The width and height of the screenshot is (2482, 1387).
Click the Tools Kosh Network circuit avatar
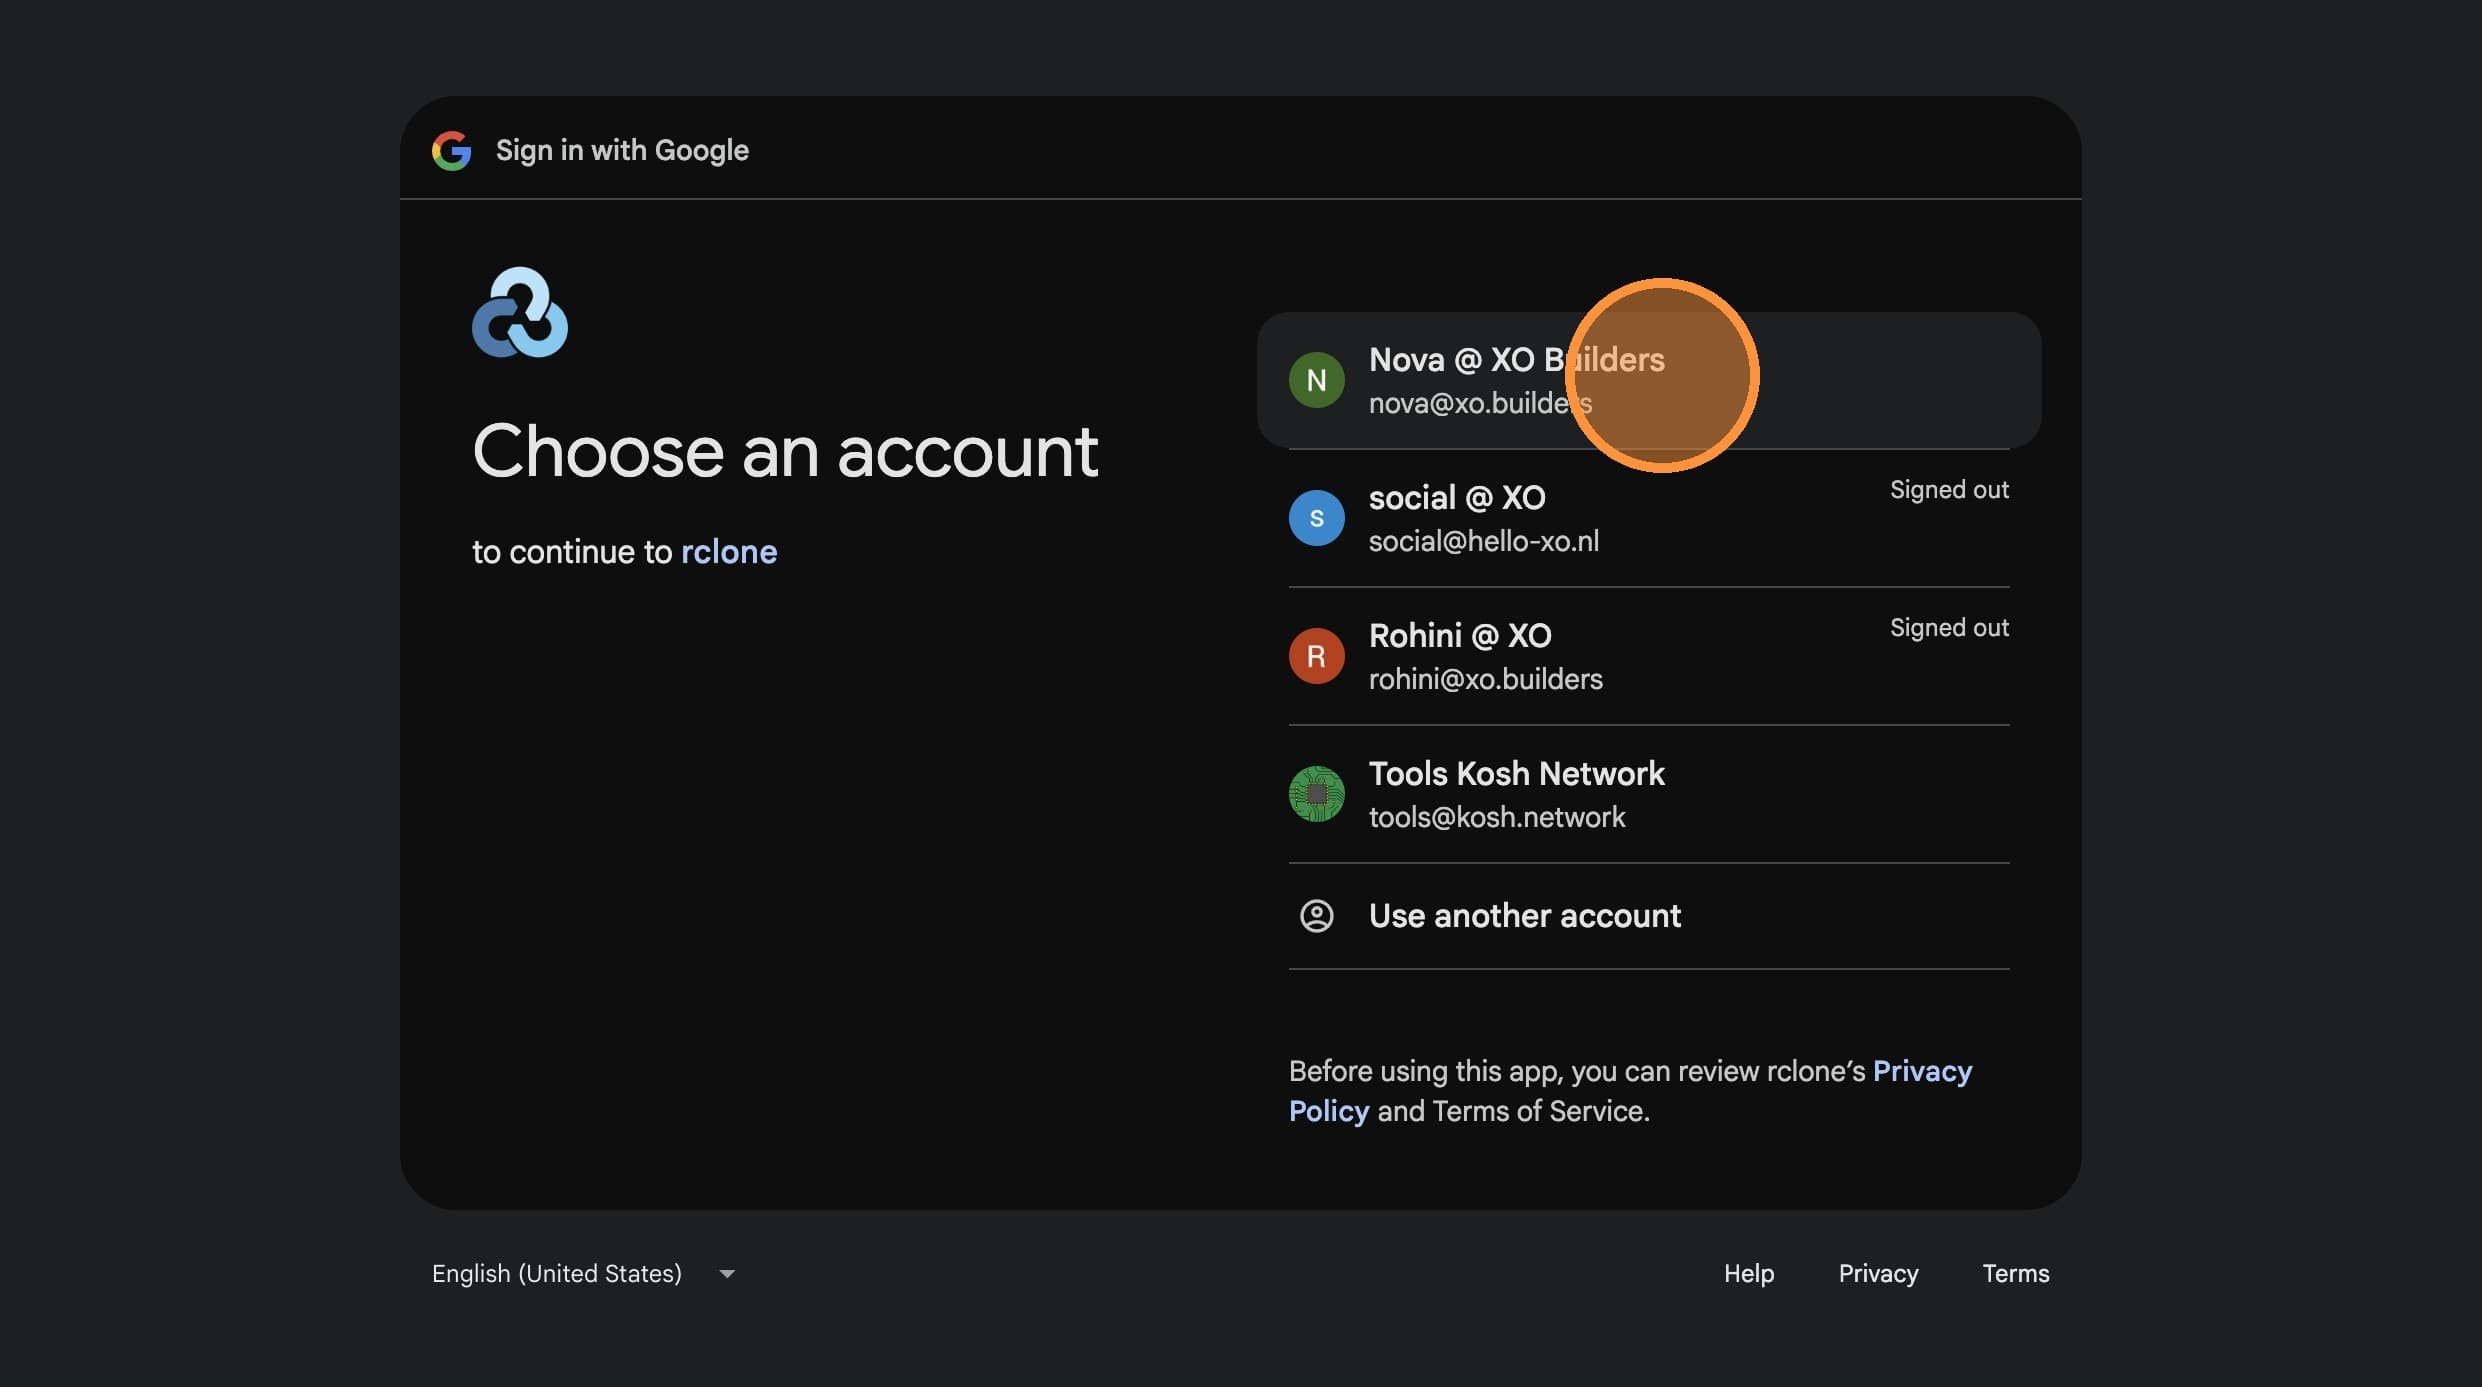(x=1316, y=794)
